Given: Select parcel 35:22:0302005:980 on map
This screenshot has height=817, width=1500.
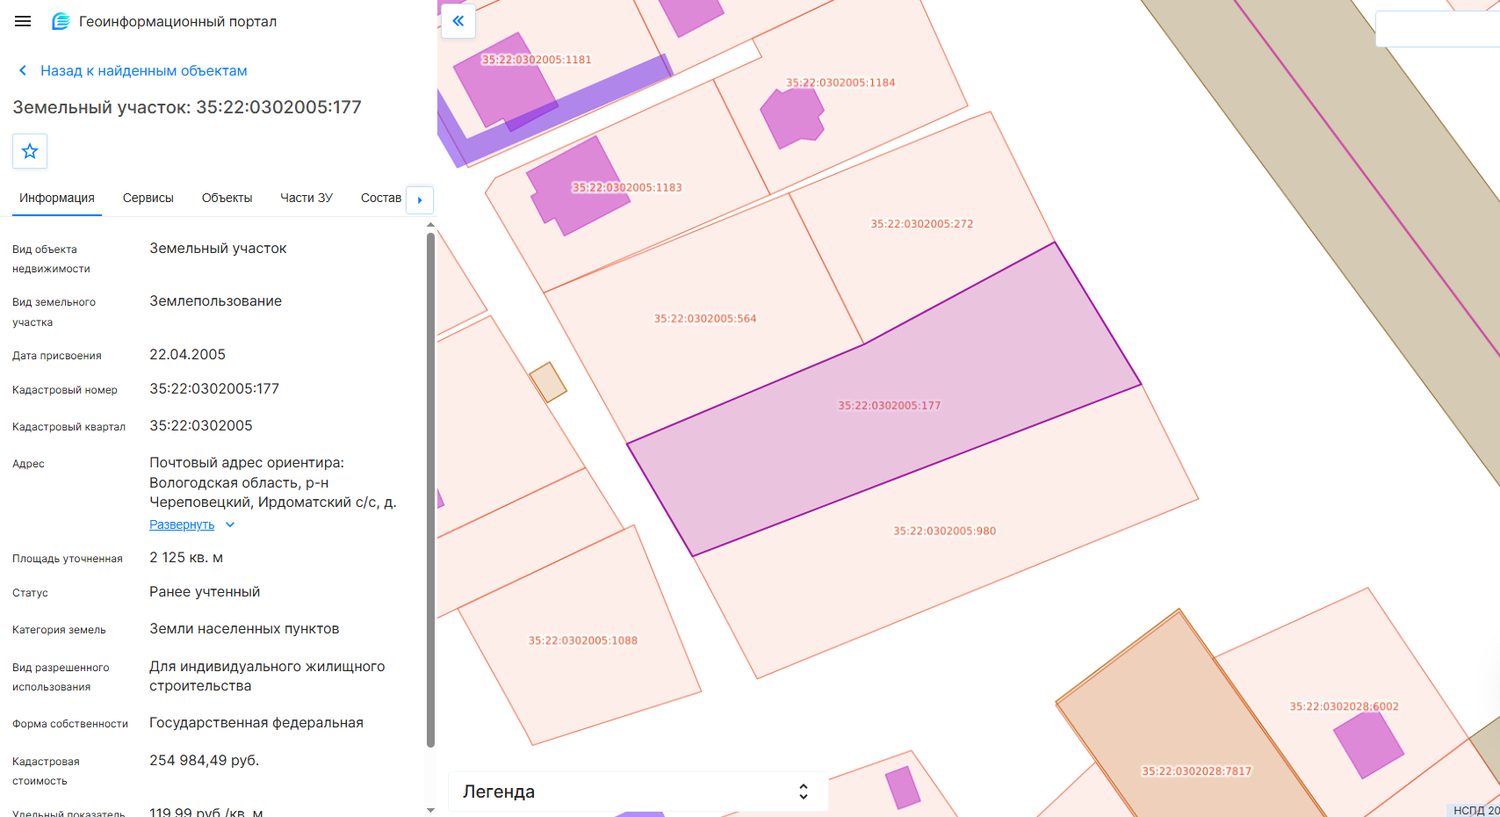Looking at the screenshot, I should (944, 531).
